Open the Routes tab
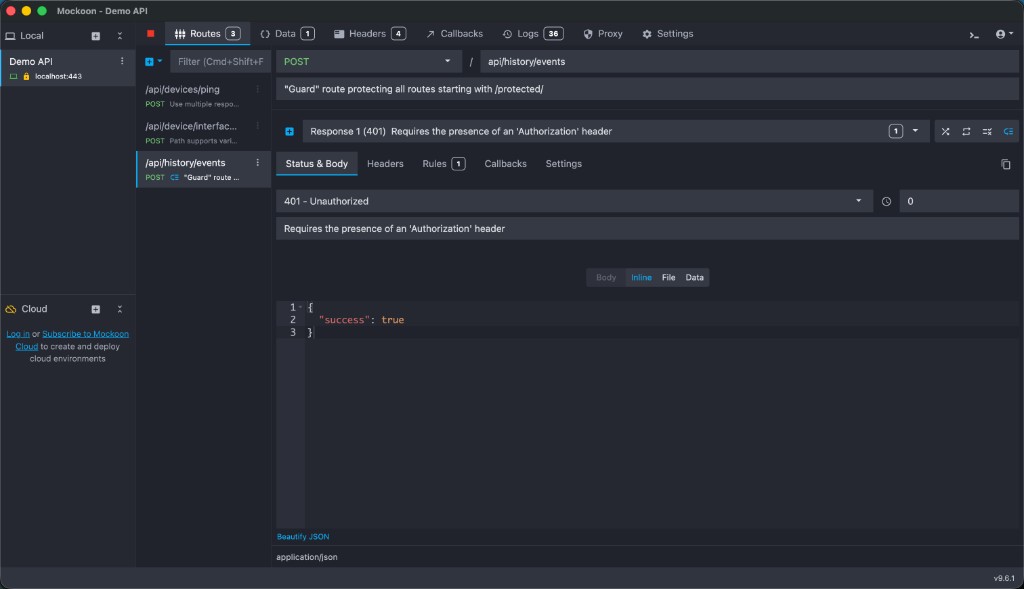 coord(207,33)
